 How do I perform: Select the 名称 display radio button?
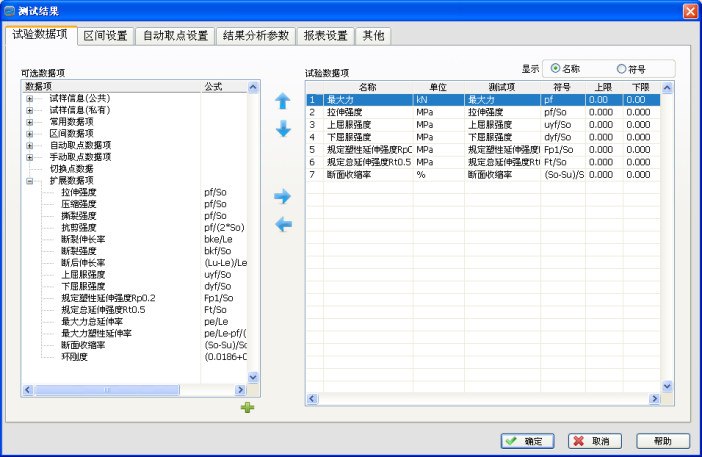556,69
